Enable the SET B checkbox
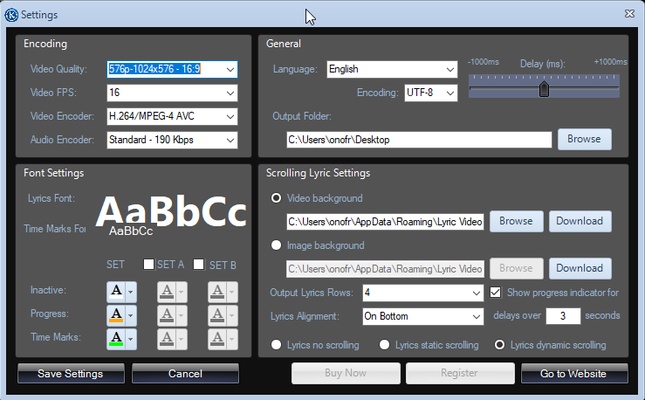Screen dimensions: 645x400 click(199, 264)
